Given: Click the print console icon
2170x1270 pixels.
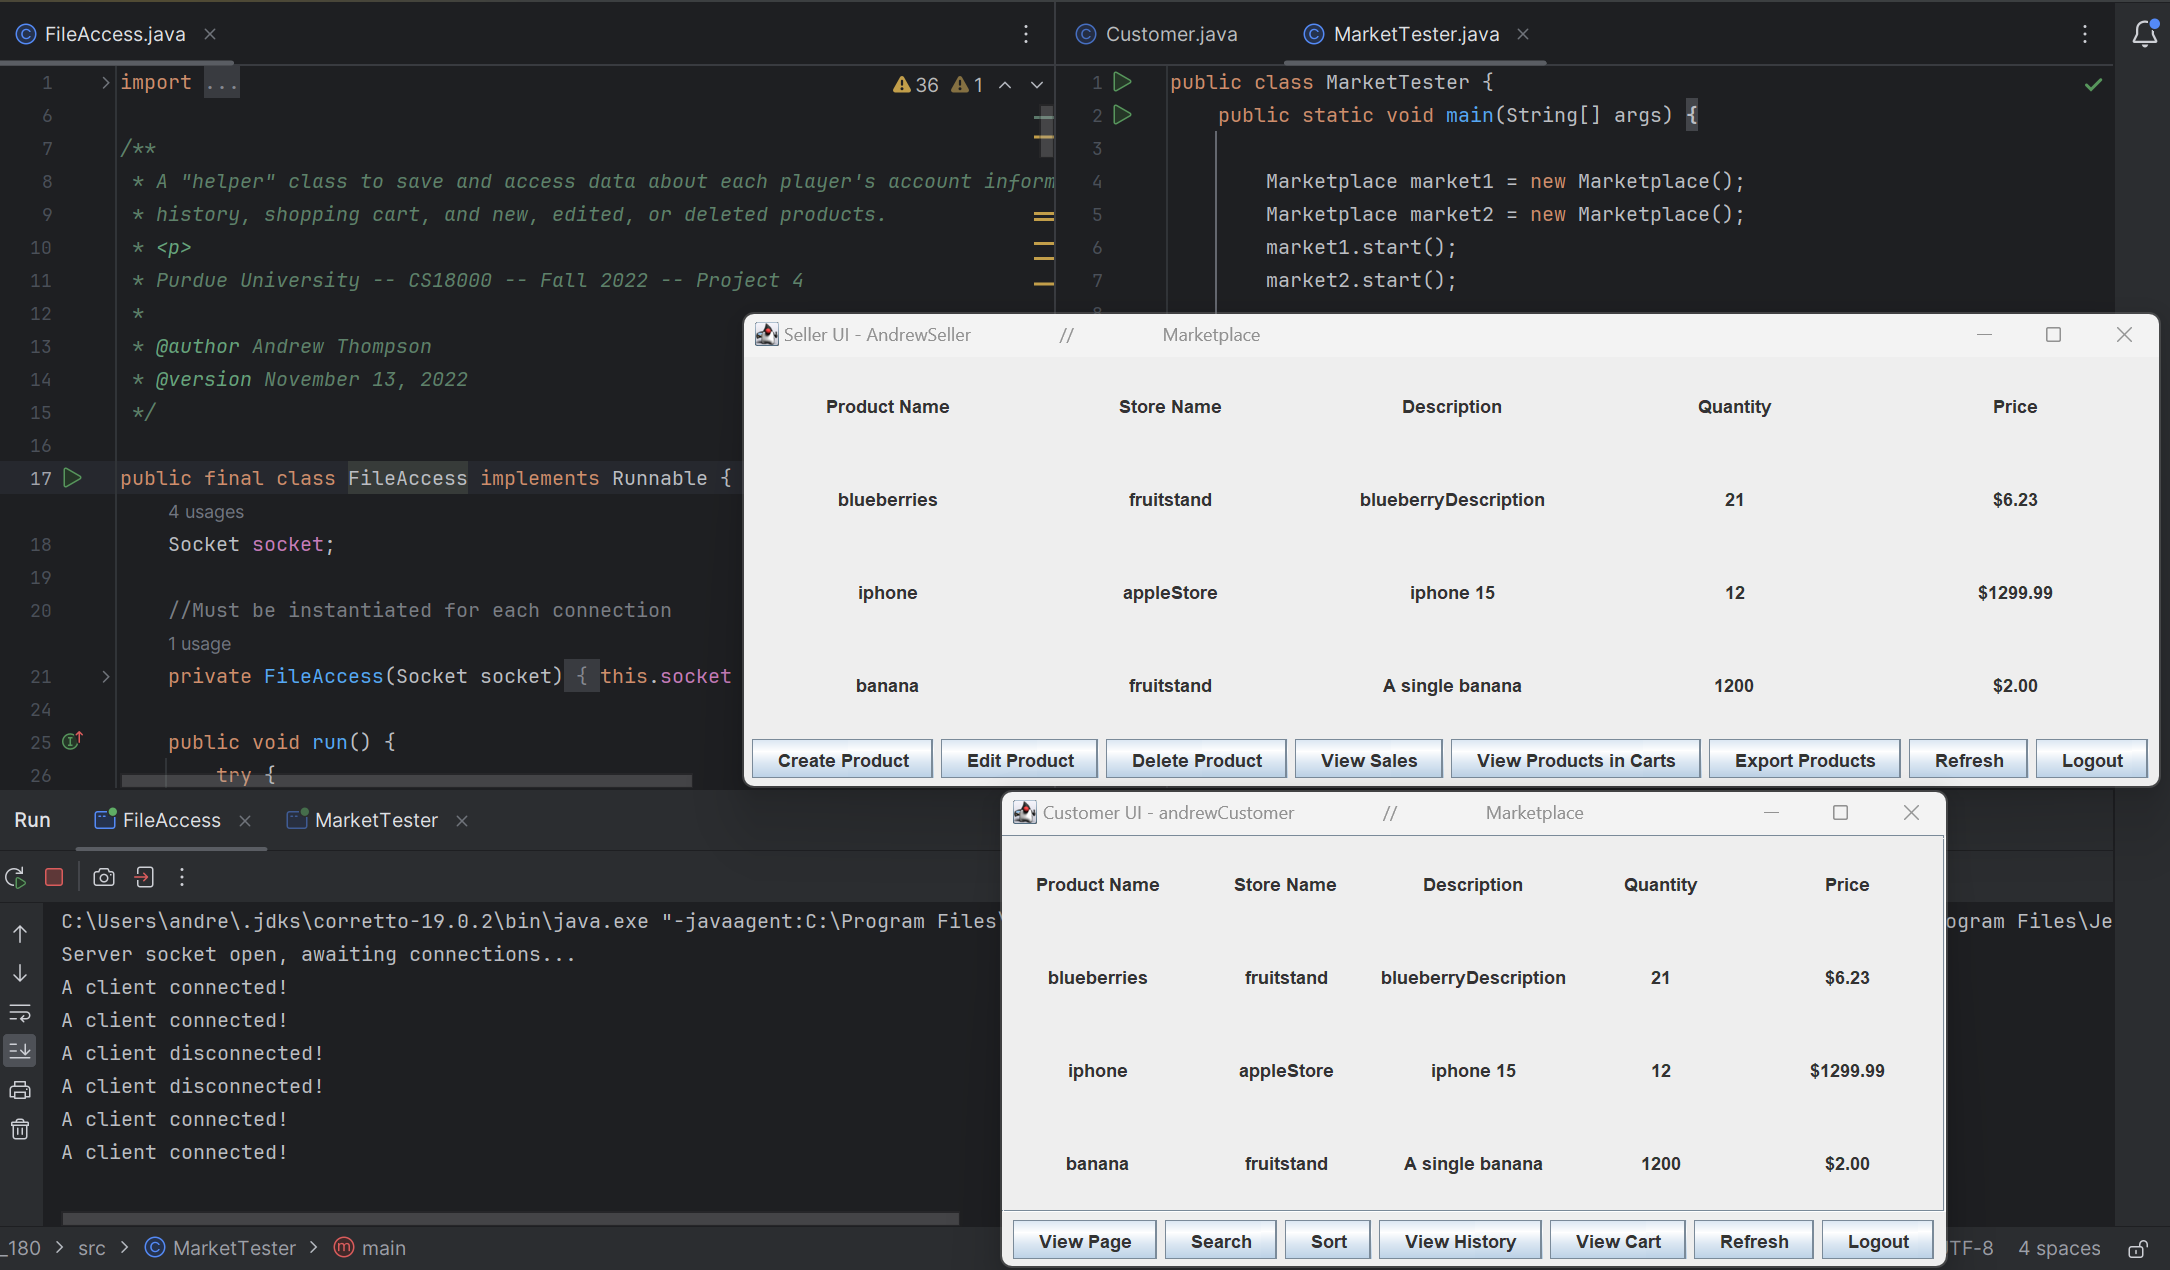Looking at the screenshot, I should [x=20, y=1090].
